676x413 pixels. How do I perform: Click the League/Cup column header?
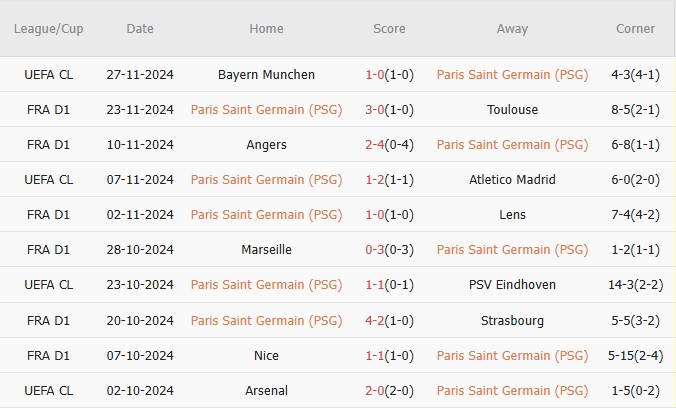(x=48, y=29)
